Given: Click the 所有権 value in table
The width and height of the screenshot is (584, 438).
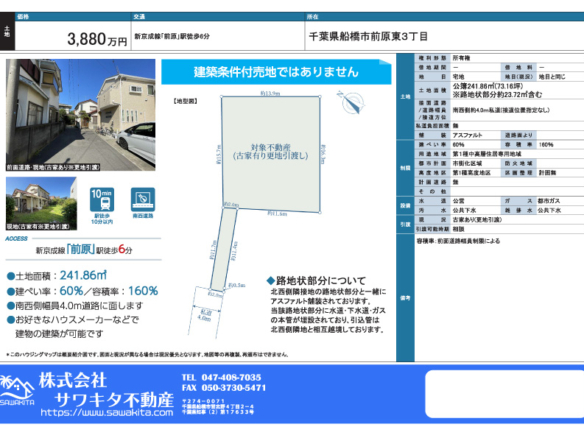Looking at the screenshot, I should tap(461, 58).
